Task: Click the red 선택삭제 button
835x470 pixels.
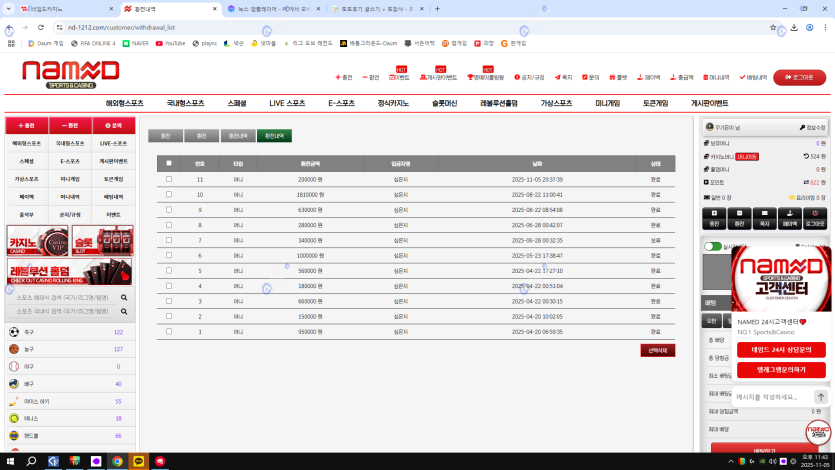Action: click(657, 350)
